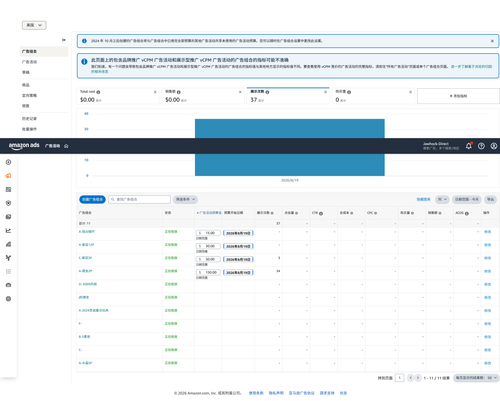
Task: Open the user account icon
Action: [494, 146]
